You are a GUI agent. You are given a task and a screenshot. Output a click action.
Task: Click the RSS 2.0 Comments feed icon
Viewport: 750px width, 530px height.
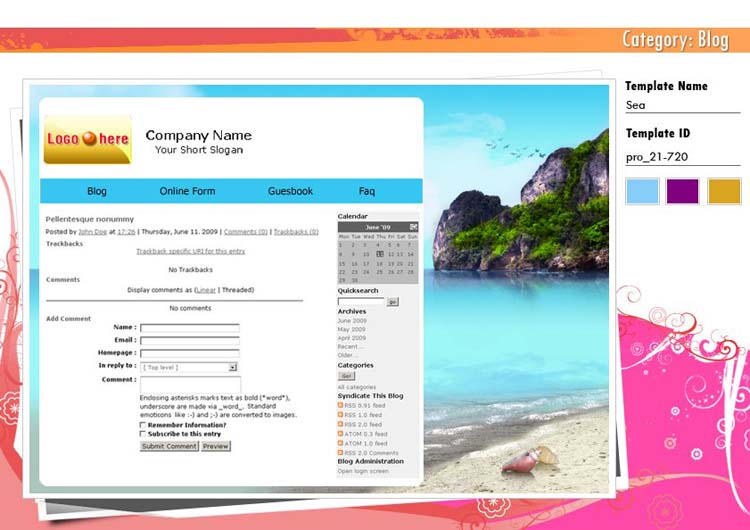point(341,453)
